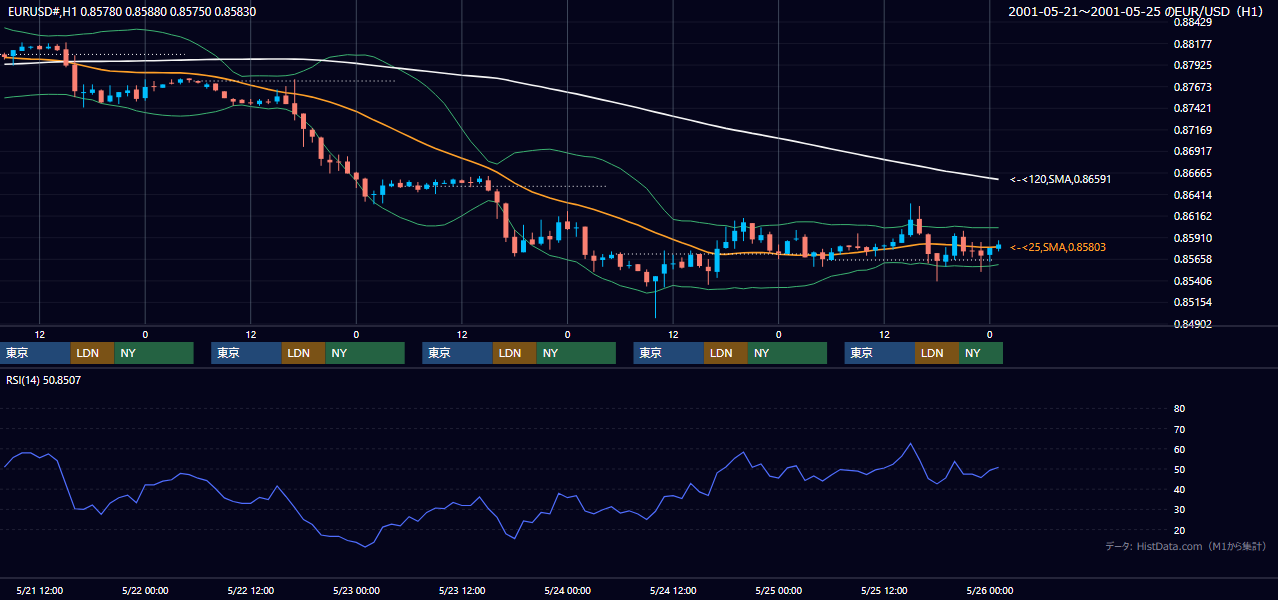This screenshot has height=600, width=1278.
Task: Select the 5/23 00:00 date axis label
Action: (356, 590)
